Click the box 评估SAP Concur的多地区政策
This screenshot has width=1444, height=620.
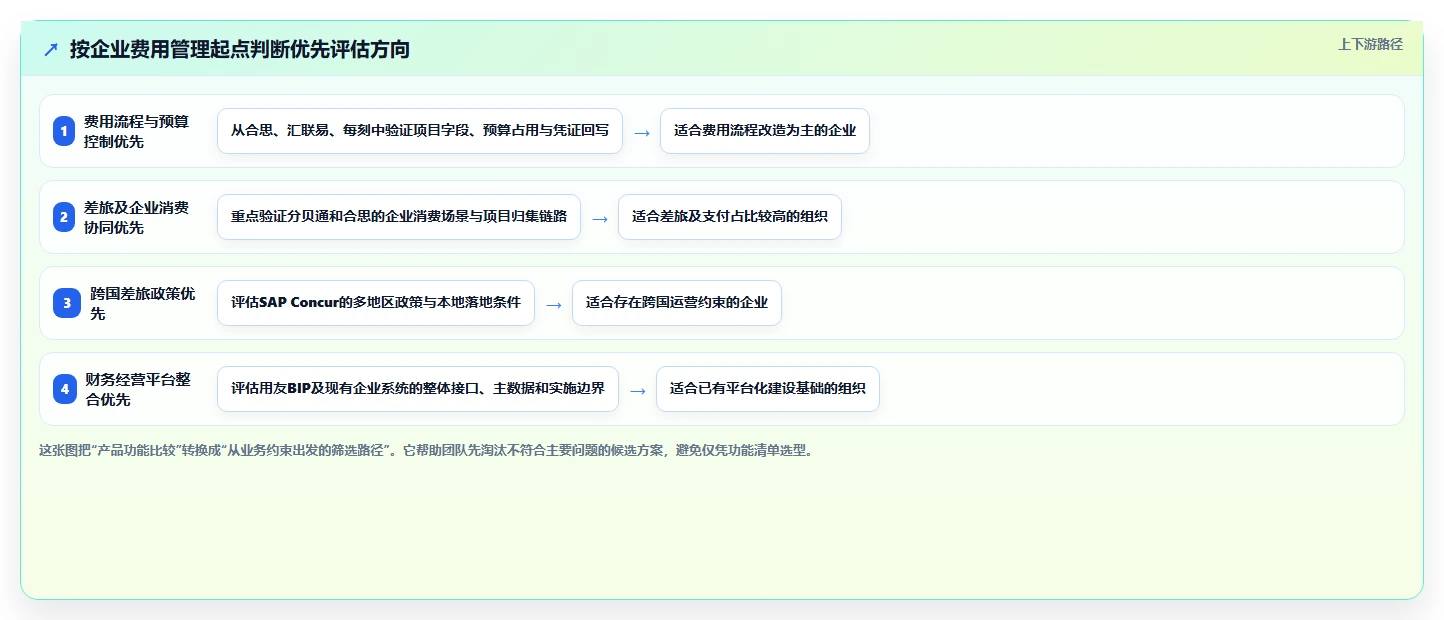point(376,303)
